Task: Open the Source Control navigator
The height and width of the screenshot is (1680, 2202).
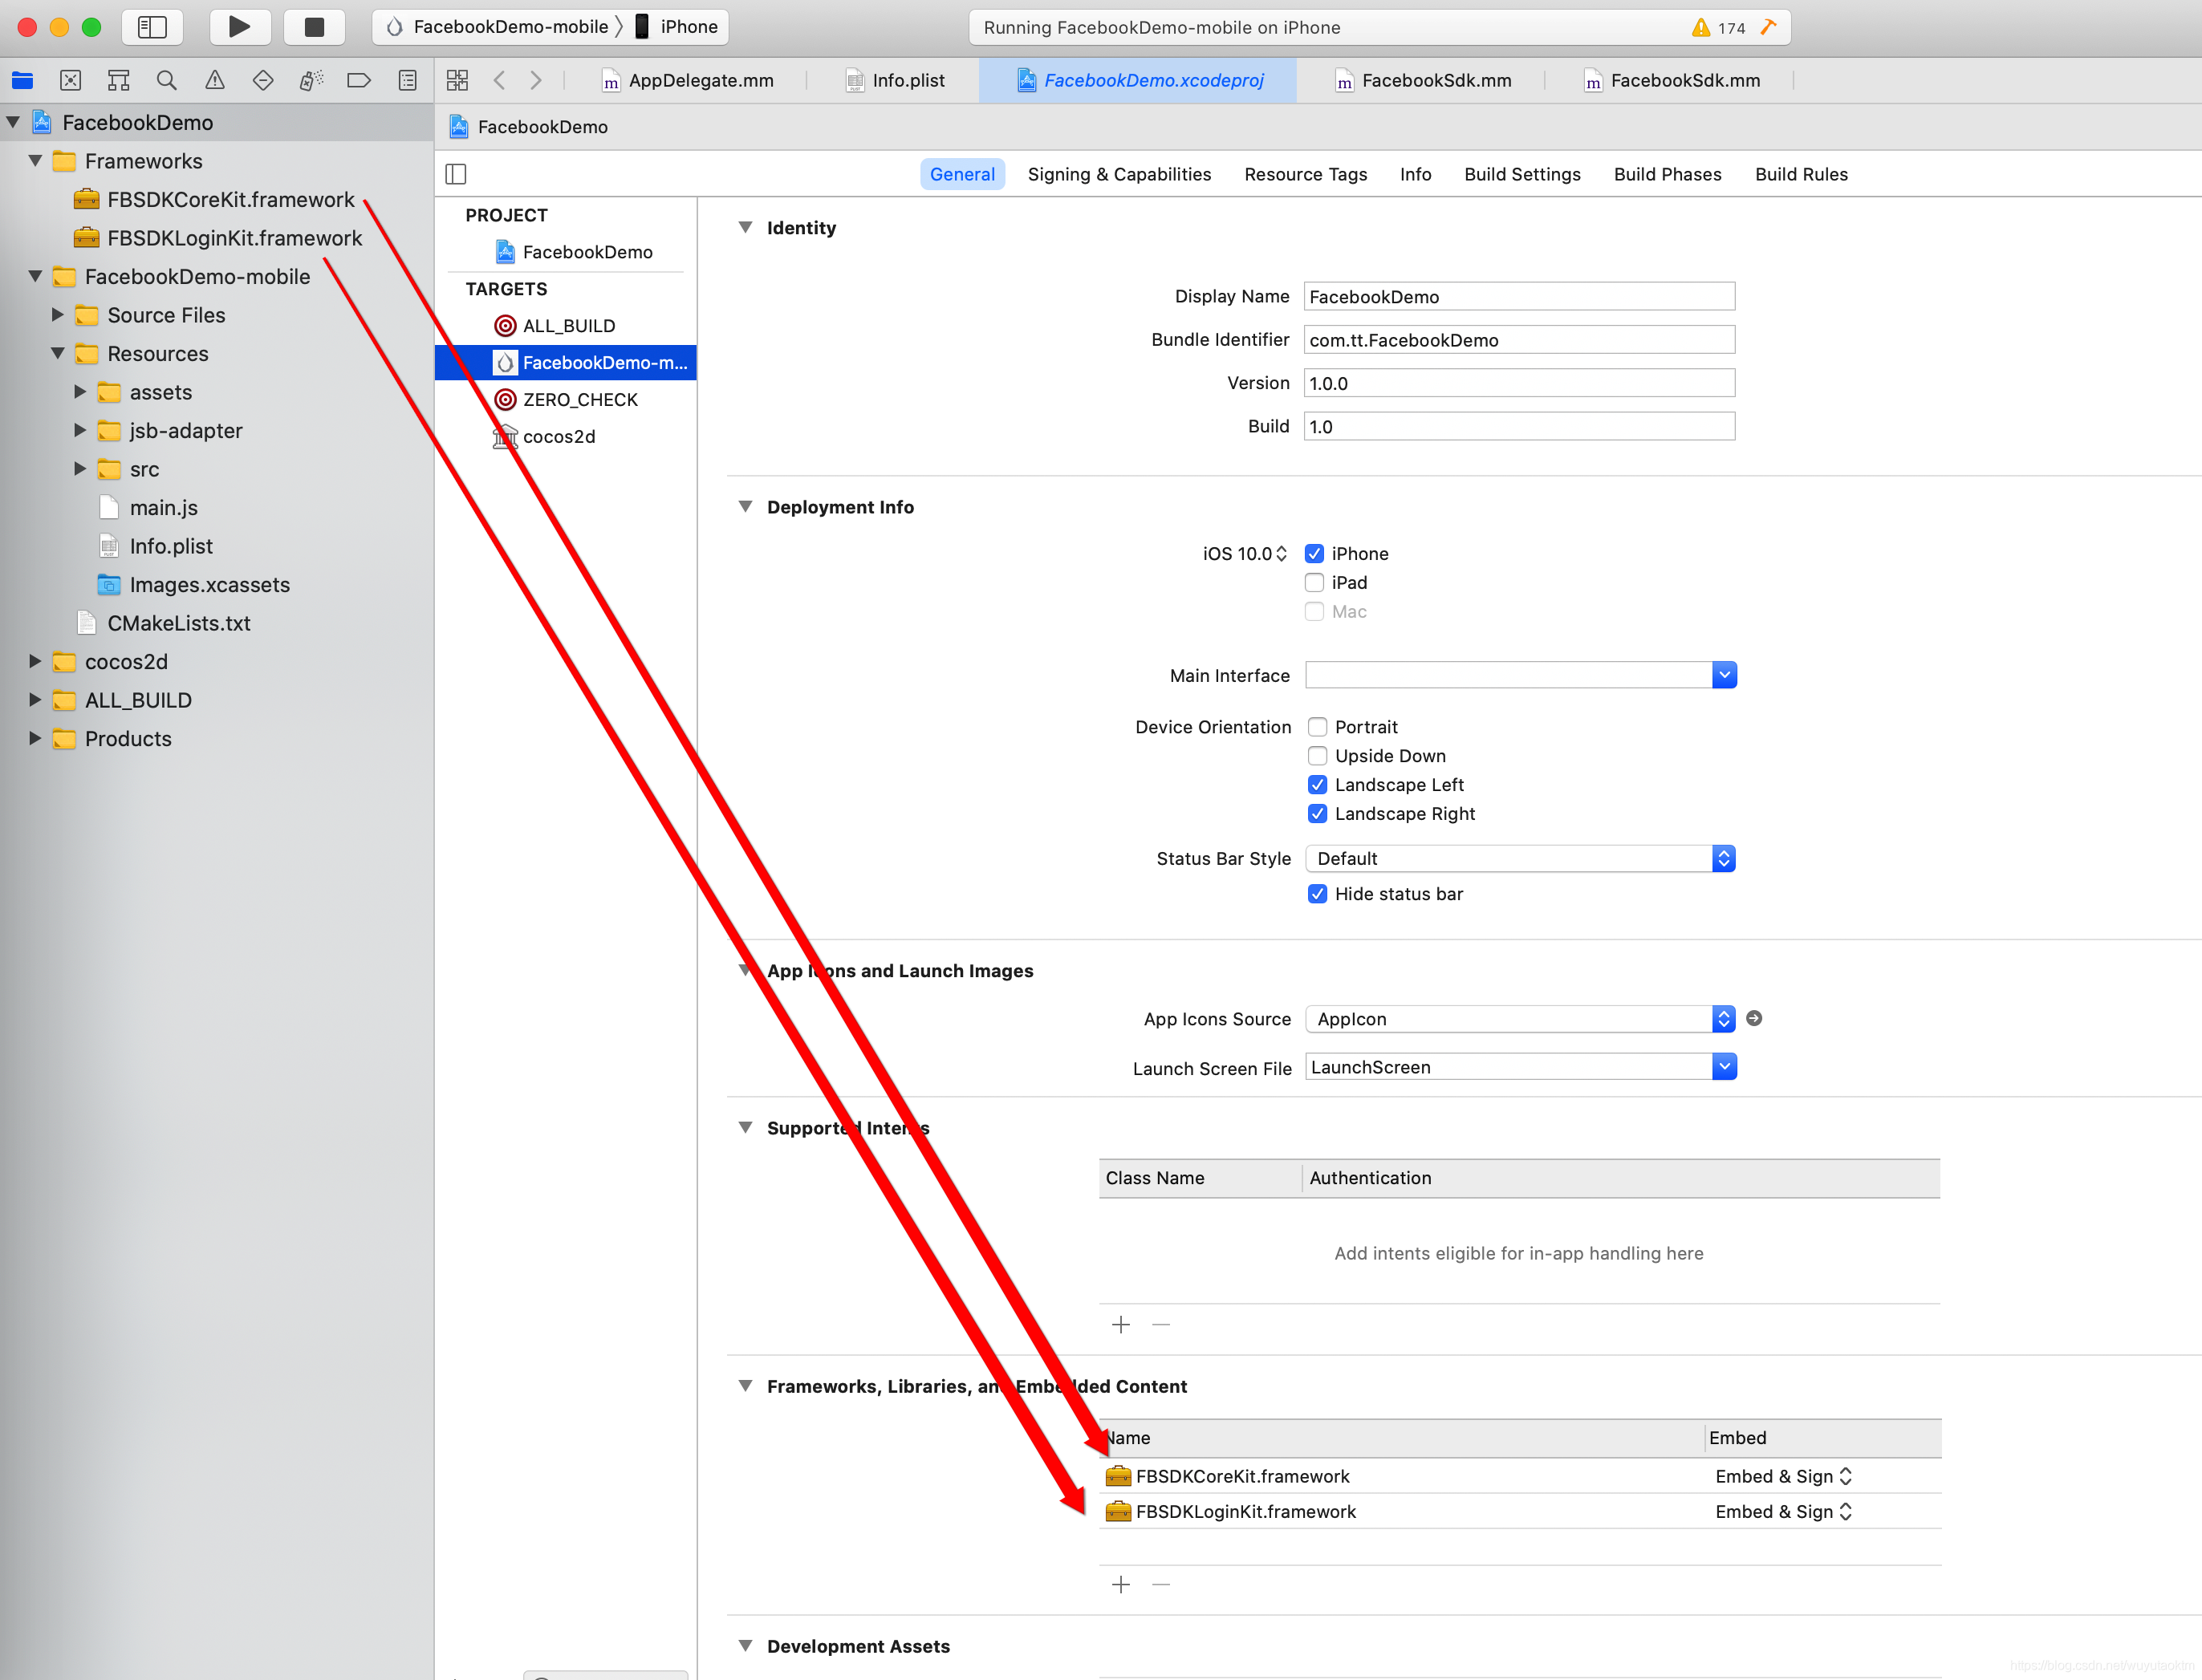Action: click(x=70, y=80)
